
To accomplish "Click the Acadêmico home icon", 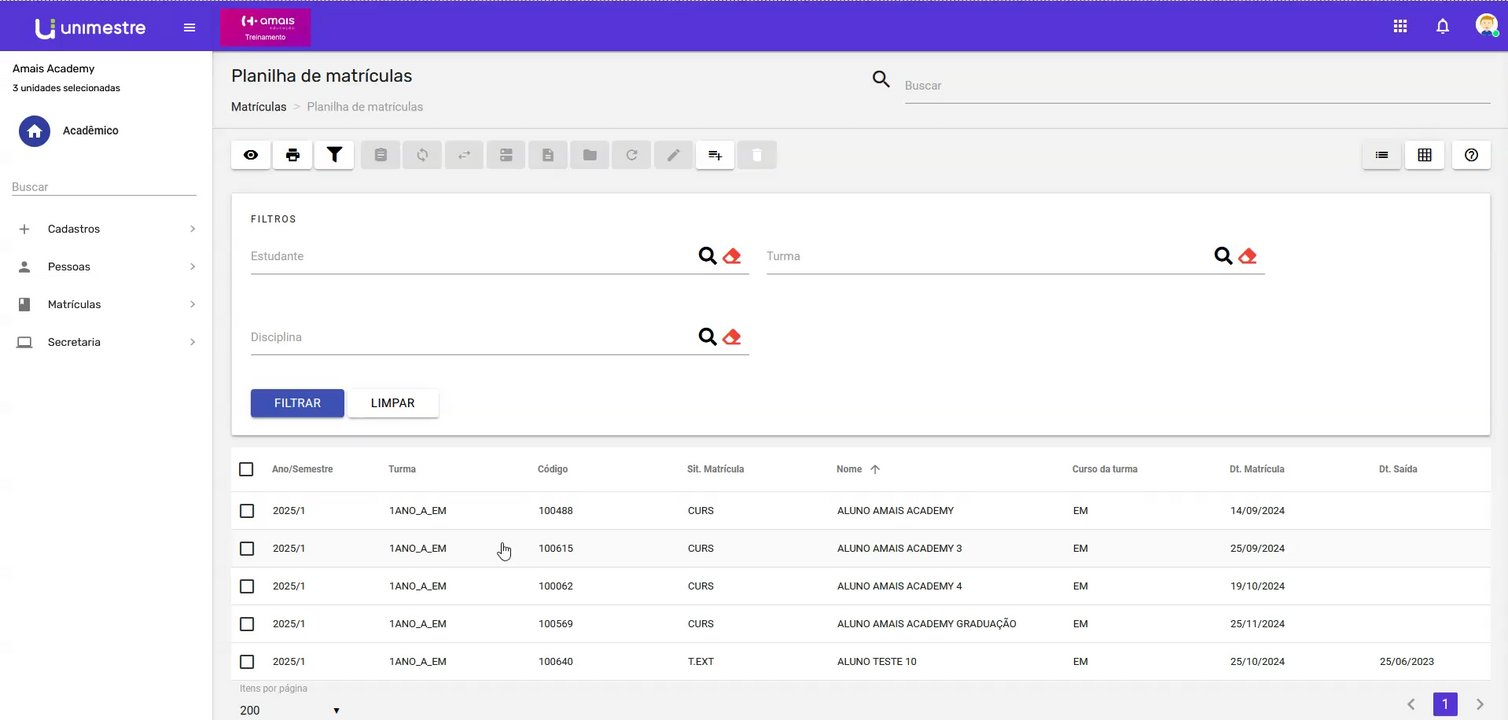I will [35, 131].
